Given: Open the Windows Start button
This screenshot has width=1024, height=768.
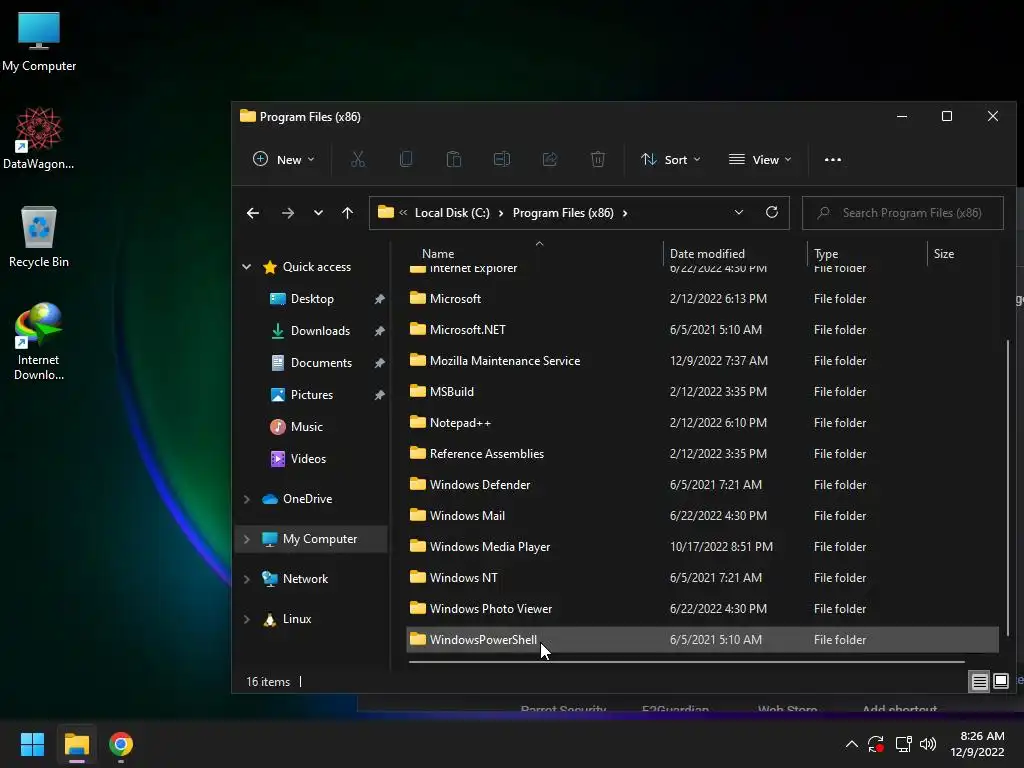Looking at the screenshot, I should 32,744.
